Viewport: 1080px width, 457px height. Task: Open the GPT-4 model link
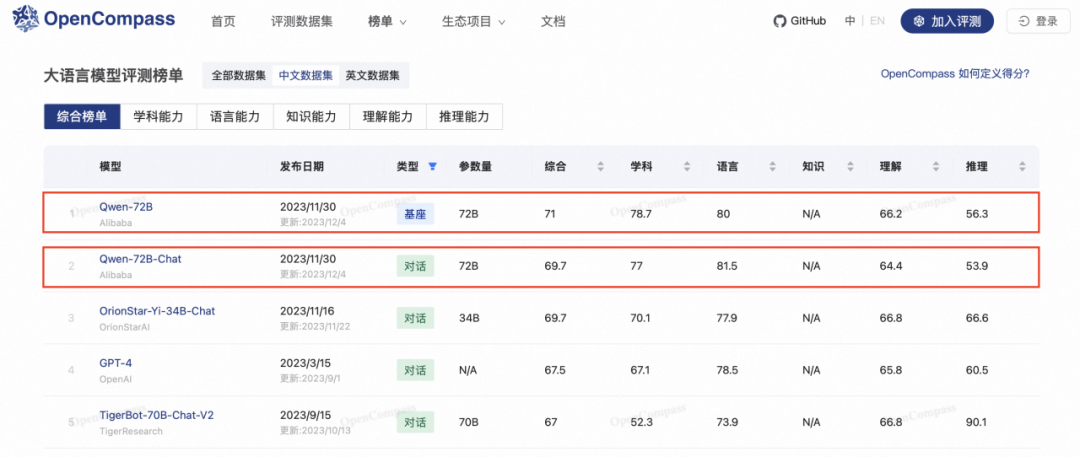click(115, 363)
